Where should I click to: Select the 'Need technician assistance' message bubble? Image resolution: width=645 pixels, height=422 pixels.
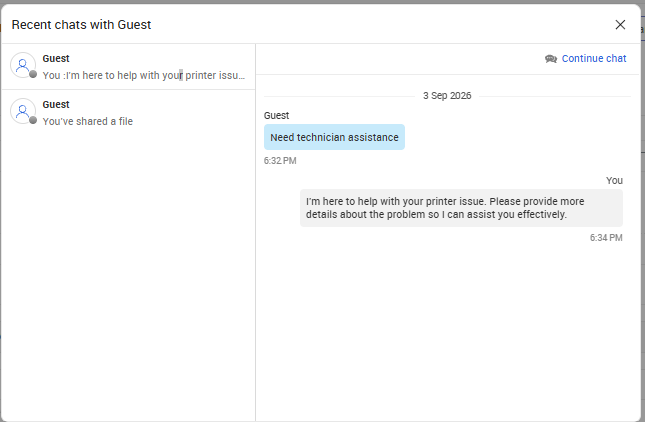tap(334, 137)
